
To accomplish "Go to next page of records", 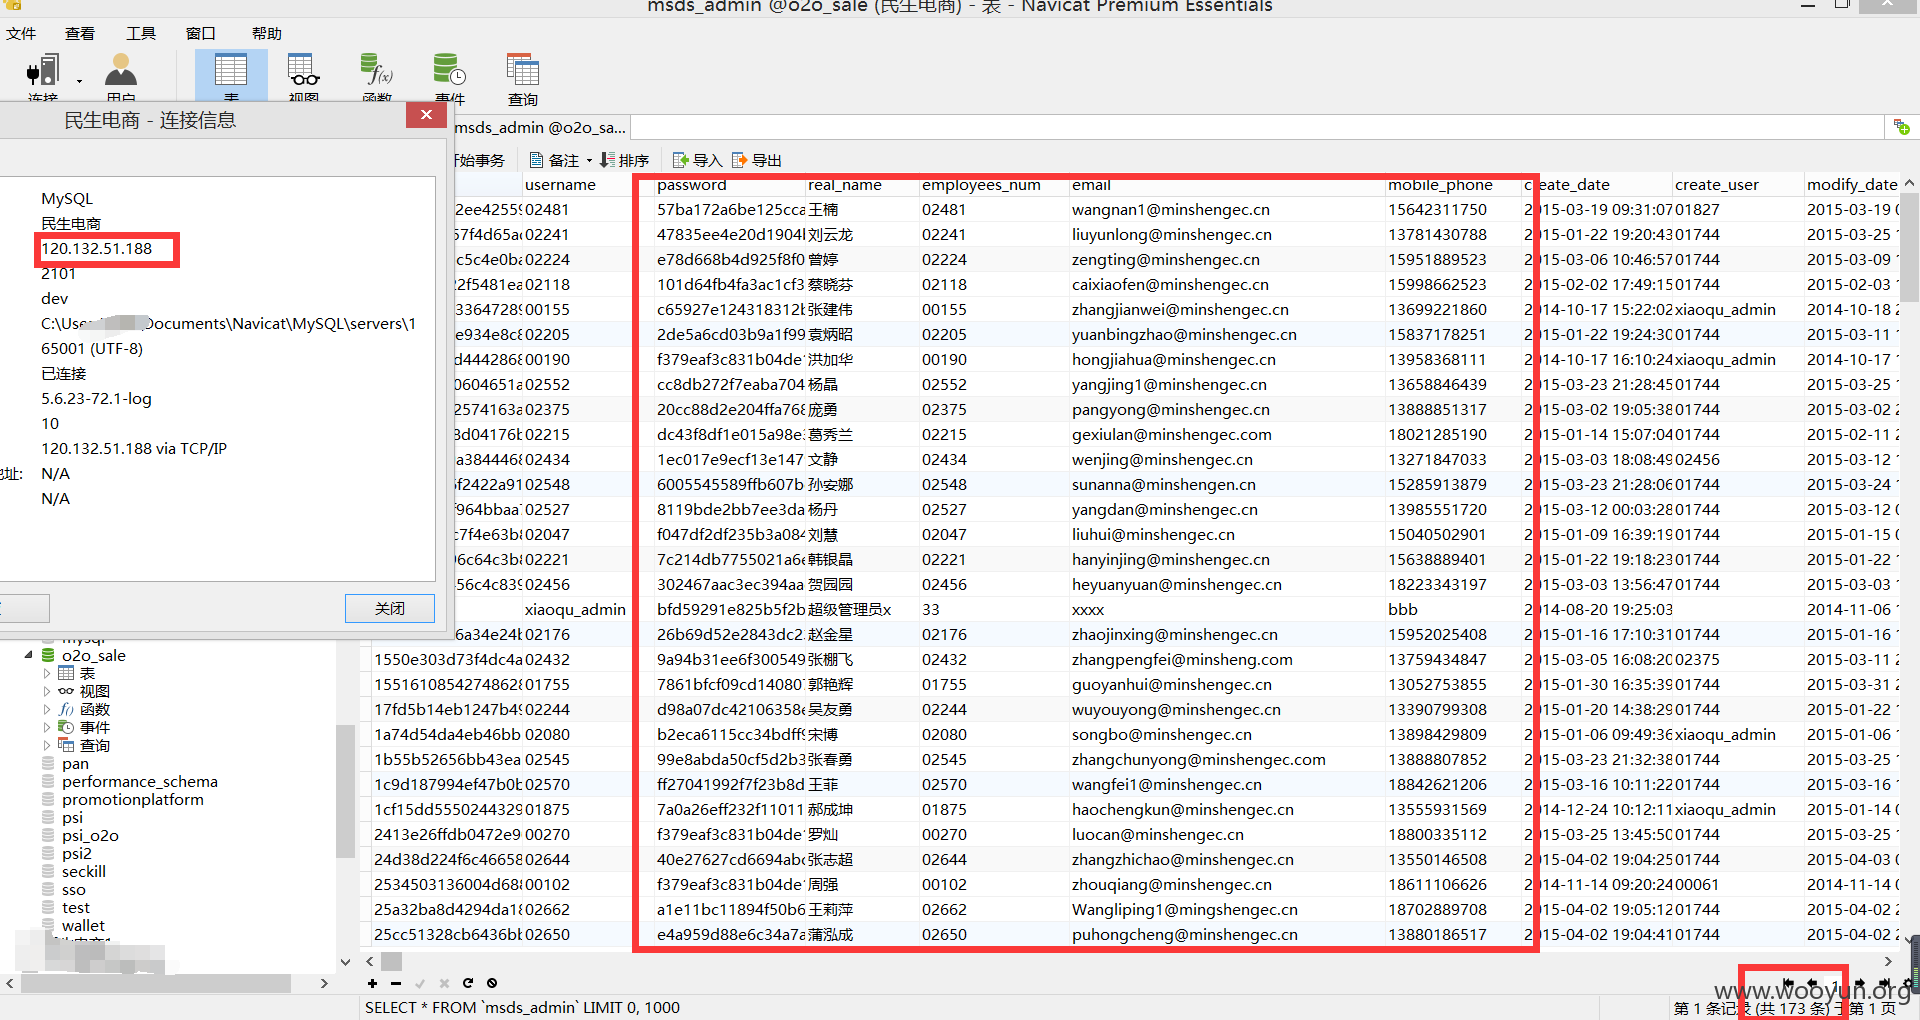I will 1860,984.
